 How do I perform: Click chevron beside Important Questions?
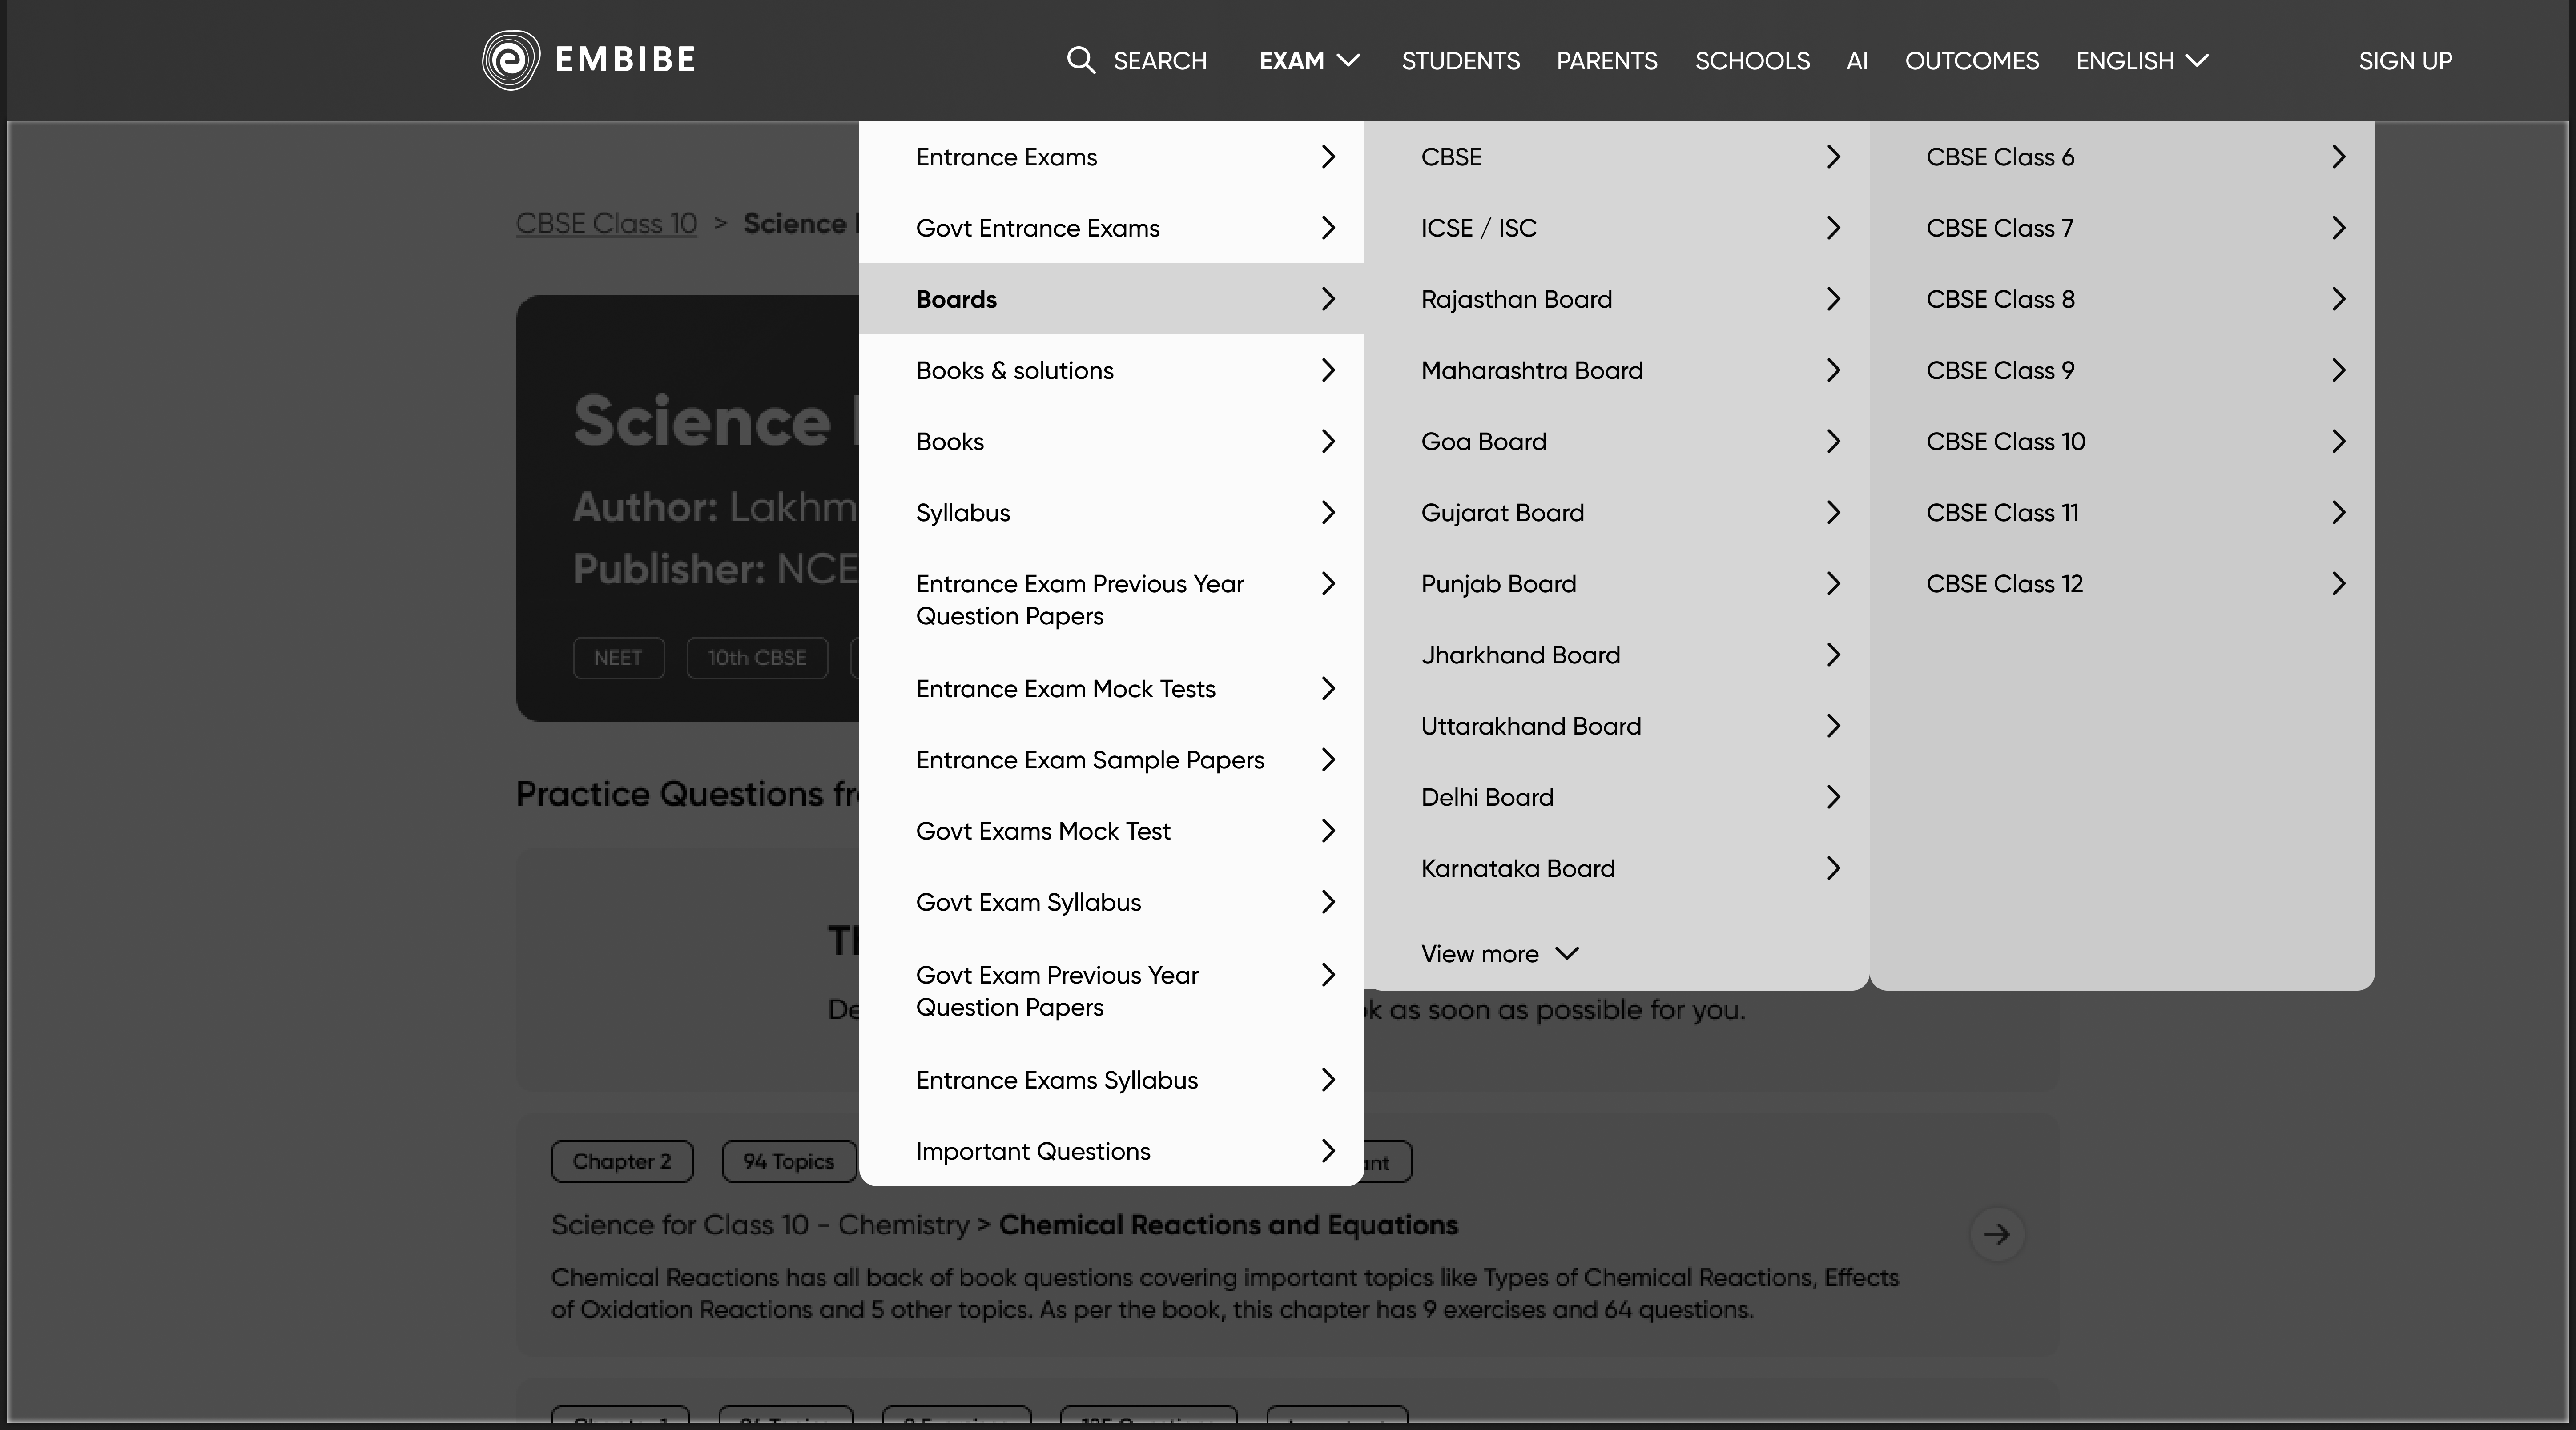coord(1328,1151)
